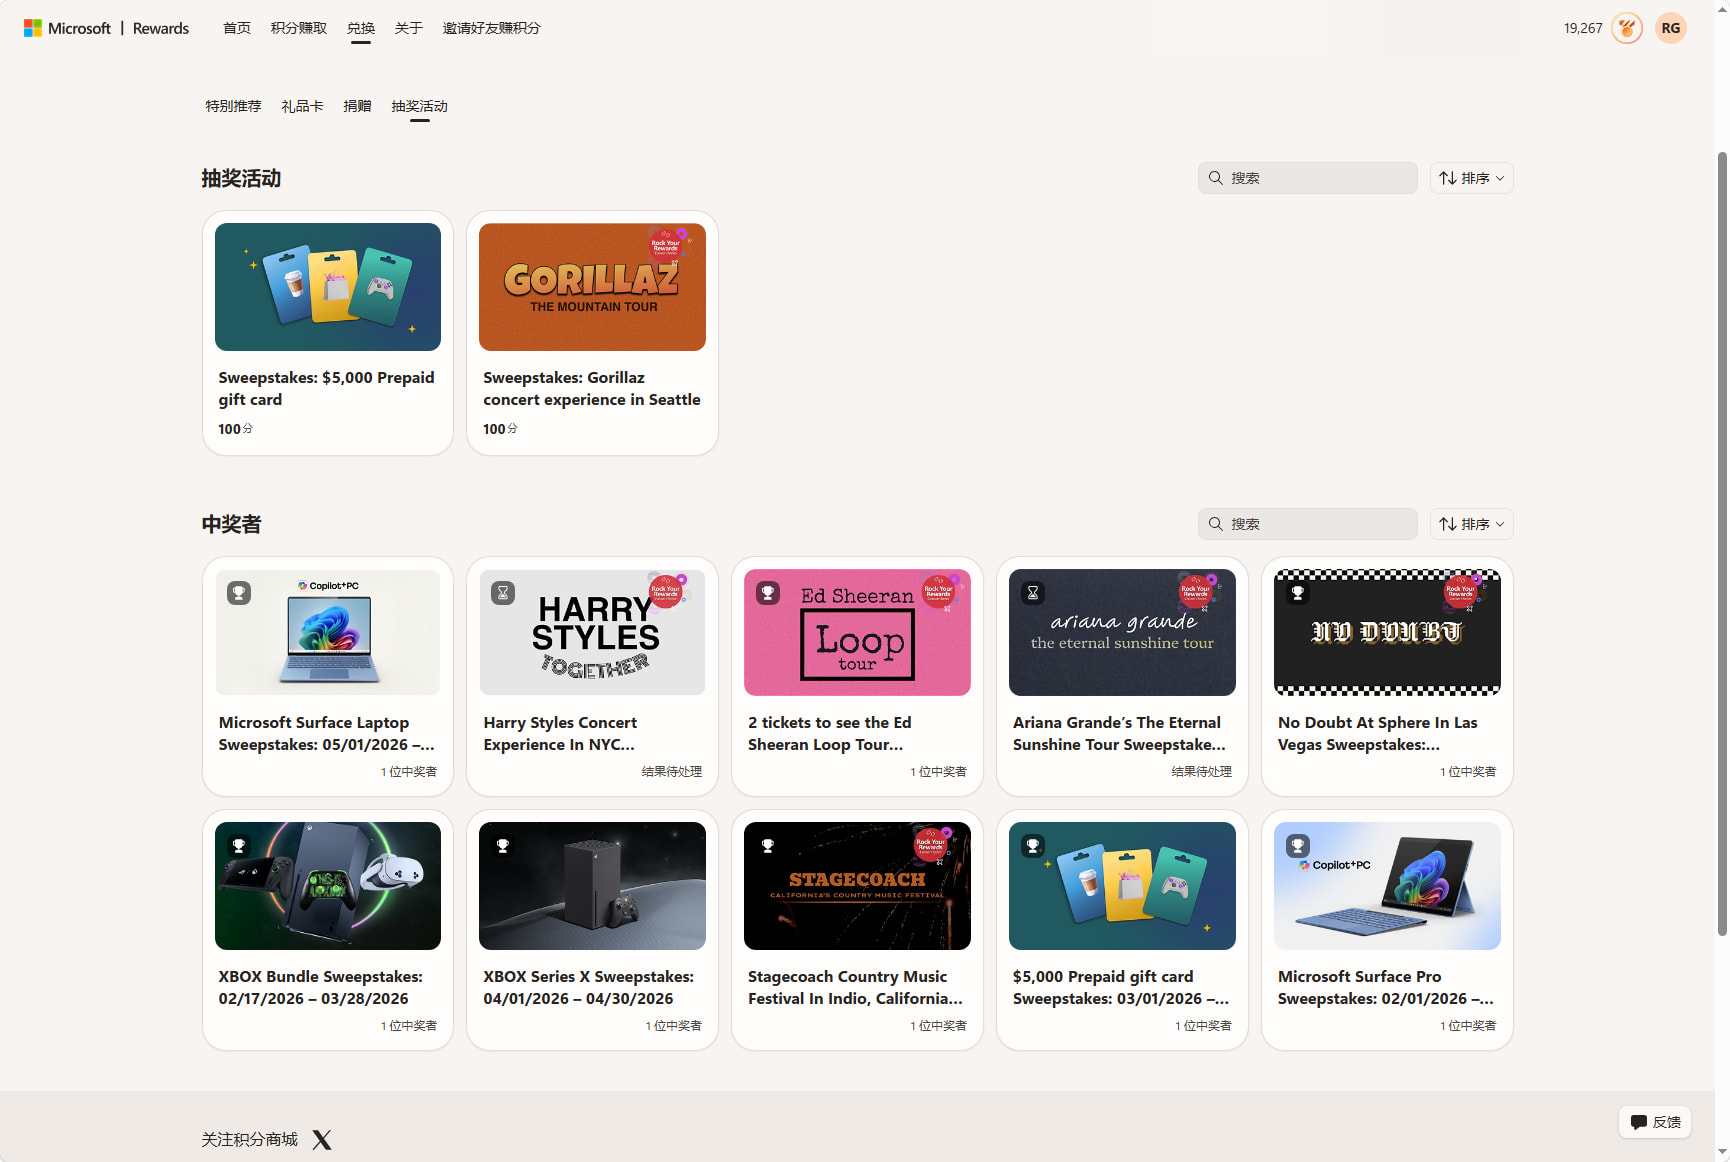Open No Doubt At Sphere Sweepstakes title
This screenshot has width=1730, height=1162.
point(1378,734)
